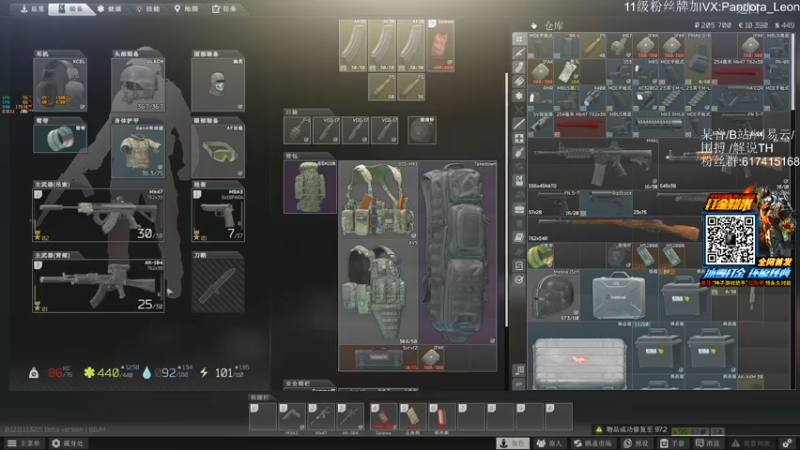The height and width of the screenshot is (450, 800).
Task: Select the Surv12 kit in backpack
Action: (378, 358)
